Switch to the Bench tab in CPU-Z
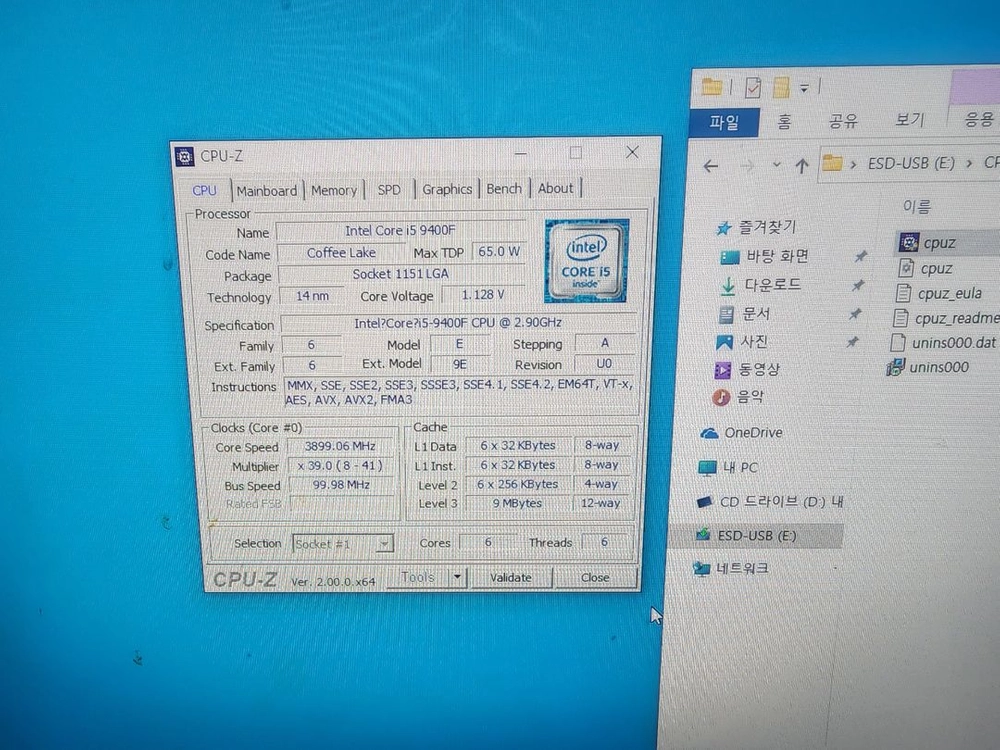This screenshot has width=1000, height=750. 503,188
